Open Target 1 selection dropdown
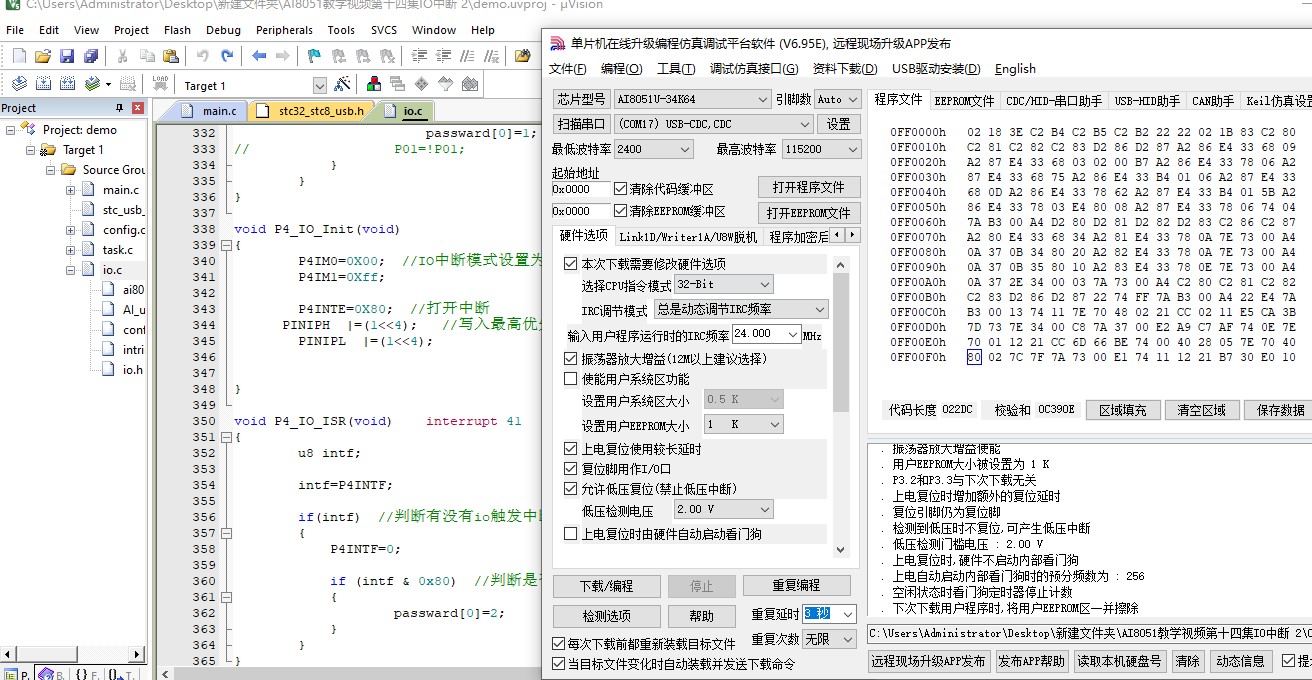This screenshot has height=680, width=1312. click(320, 85)
